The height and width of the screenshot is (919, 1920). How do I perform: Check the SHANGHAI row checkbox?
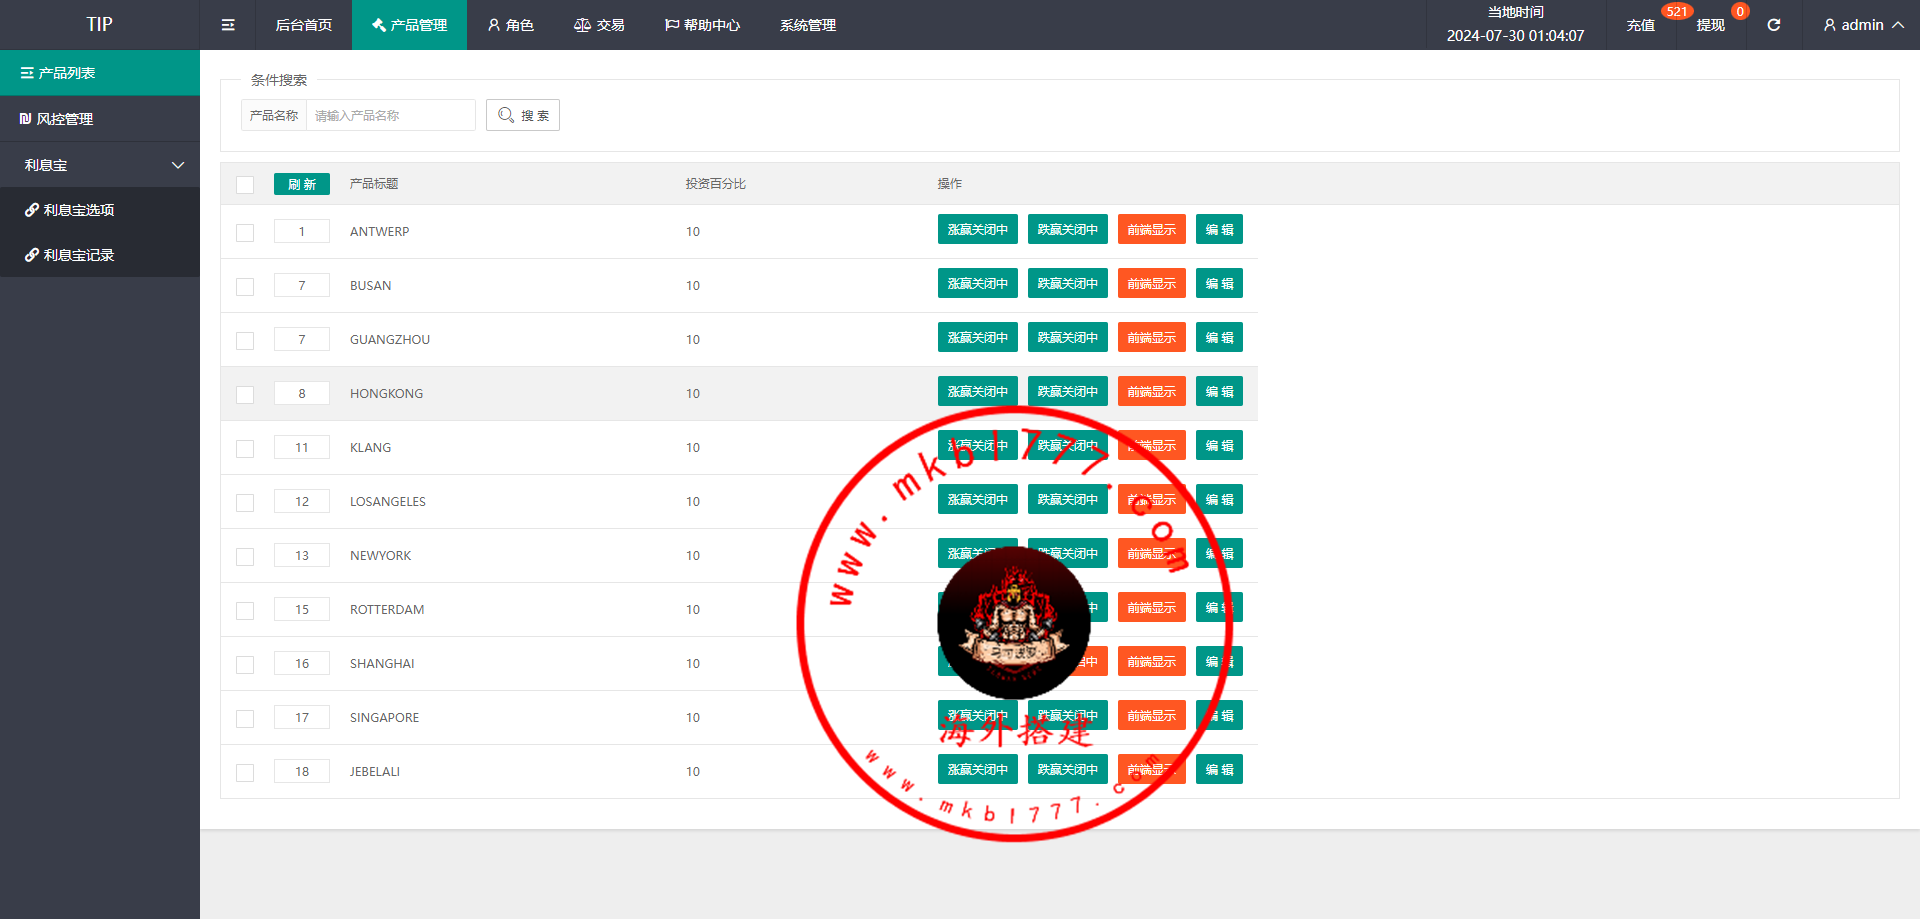point(245,665)
